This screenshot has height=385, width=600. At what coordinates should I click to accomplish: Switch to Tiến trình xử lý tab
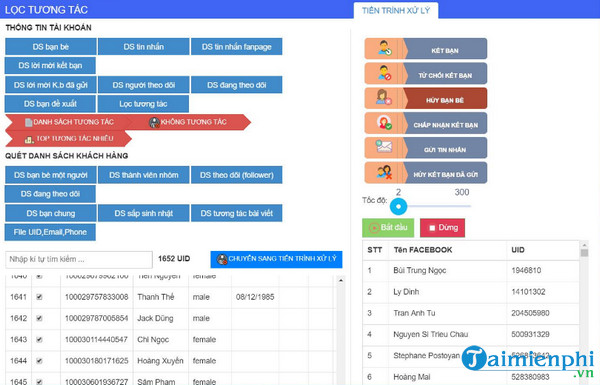click(396, 10)
